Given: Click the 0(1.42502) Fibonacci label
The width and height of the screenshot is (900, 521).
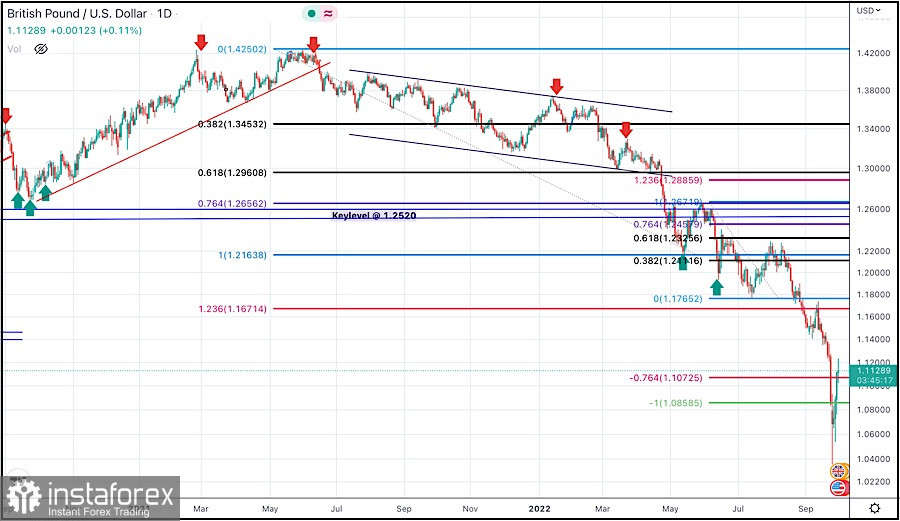Looking at the screenshot, I should pos(242,49).
